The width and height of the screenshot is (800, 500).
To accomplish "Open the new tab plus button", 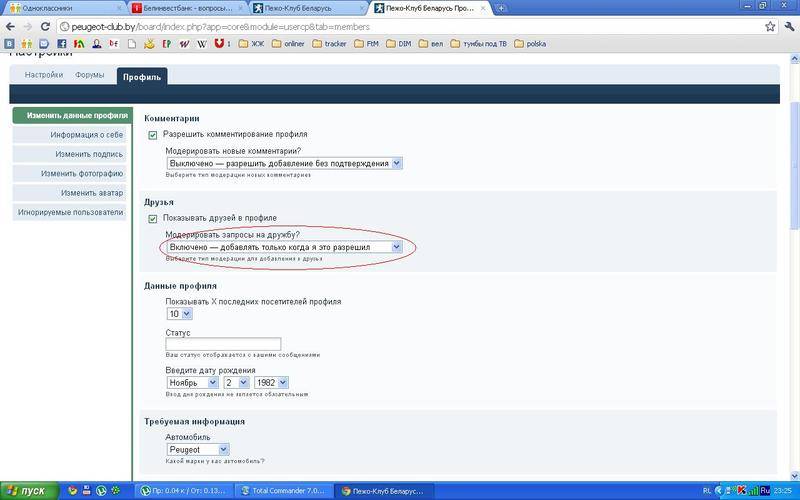I will [x=500, y=8].
